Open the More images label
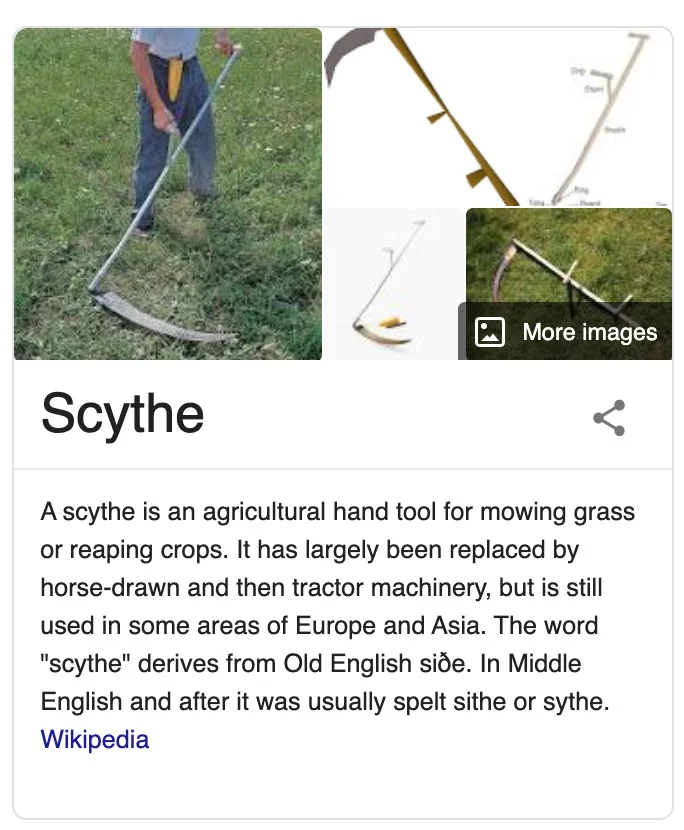 [x=590, y=332]
